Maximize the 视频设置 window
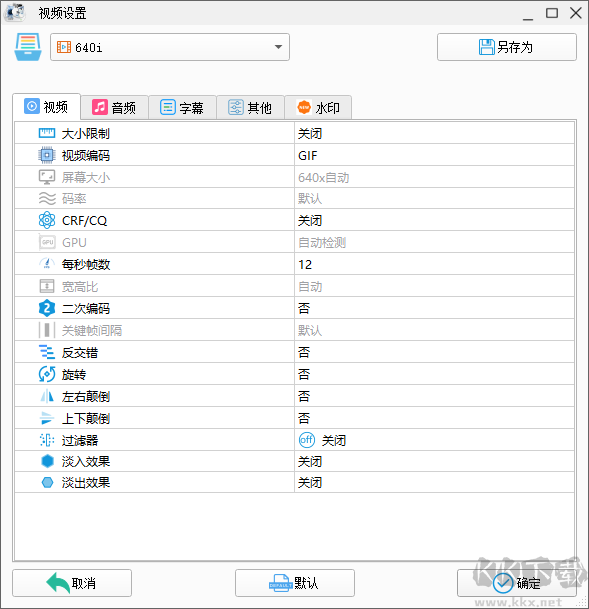 click(552, 13)
